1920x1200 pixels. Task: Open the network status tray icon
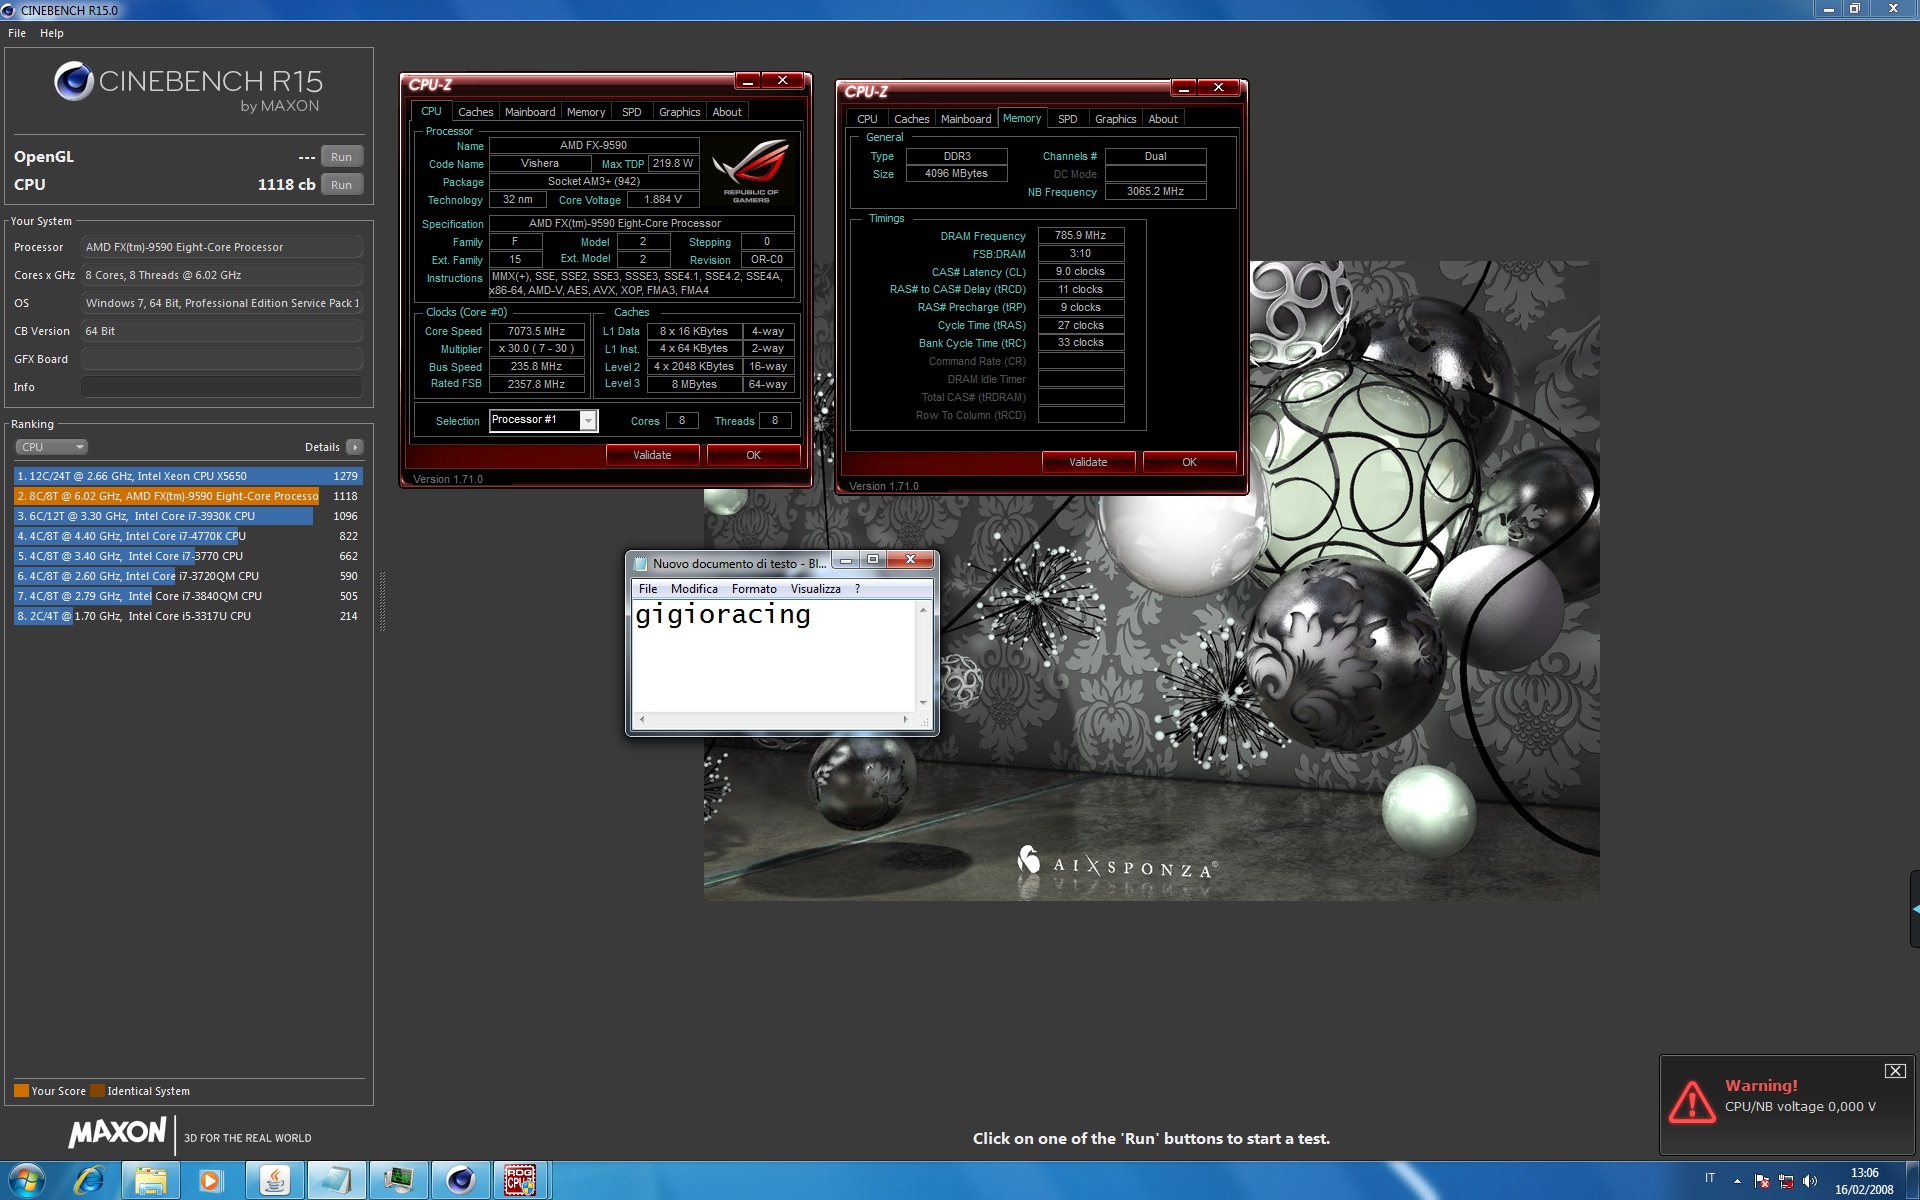(x=1786, y=1181)
